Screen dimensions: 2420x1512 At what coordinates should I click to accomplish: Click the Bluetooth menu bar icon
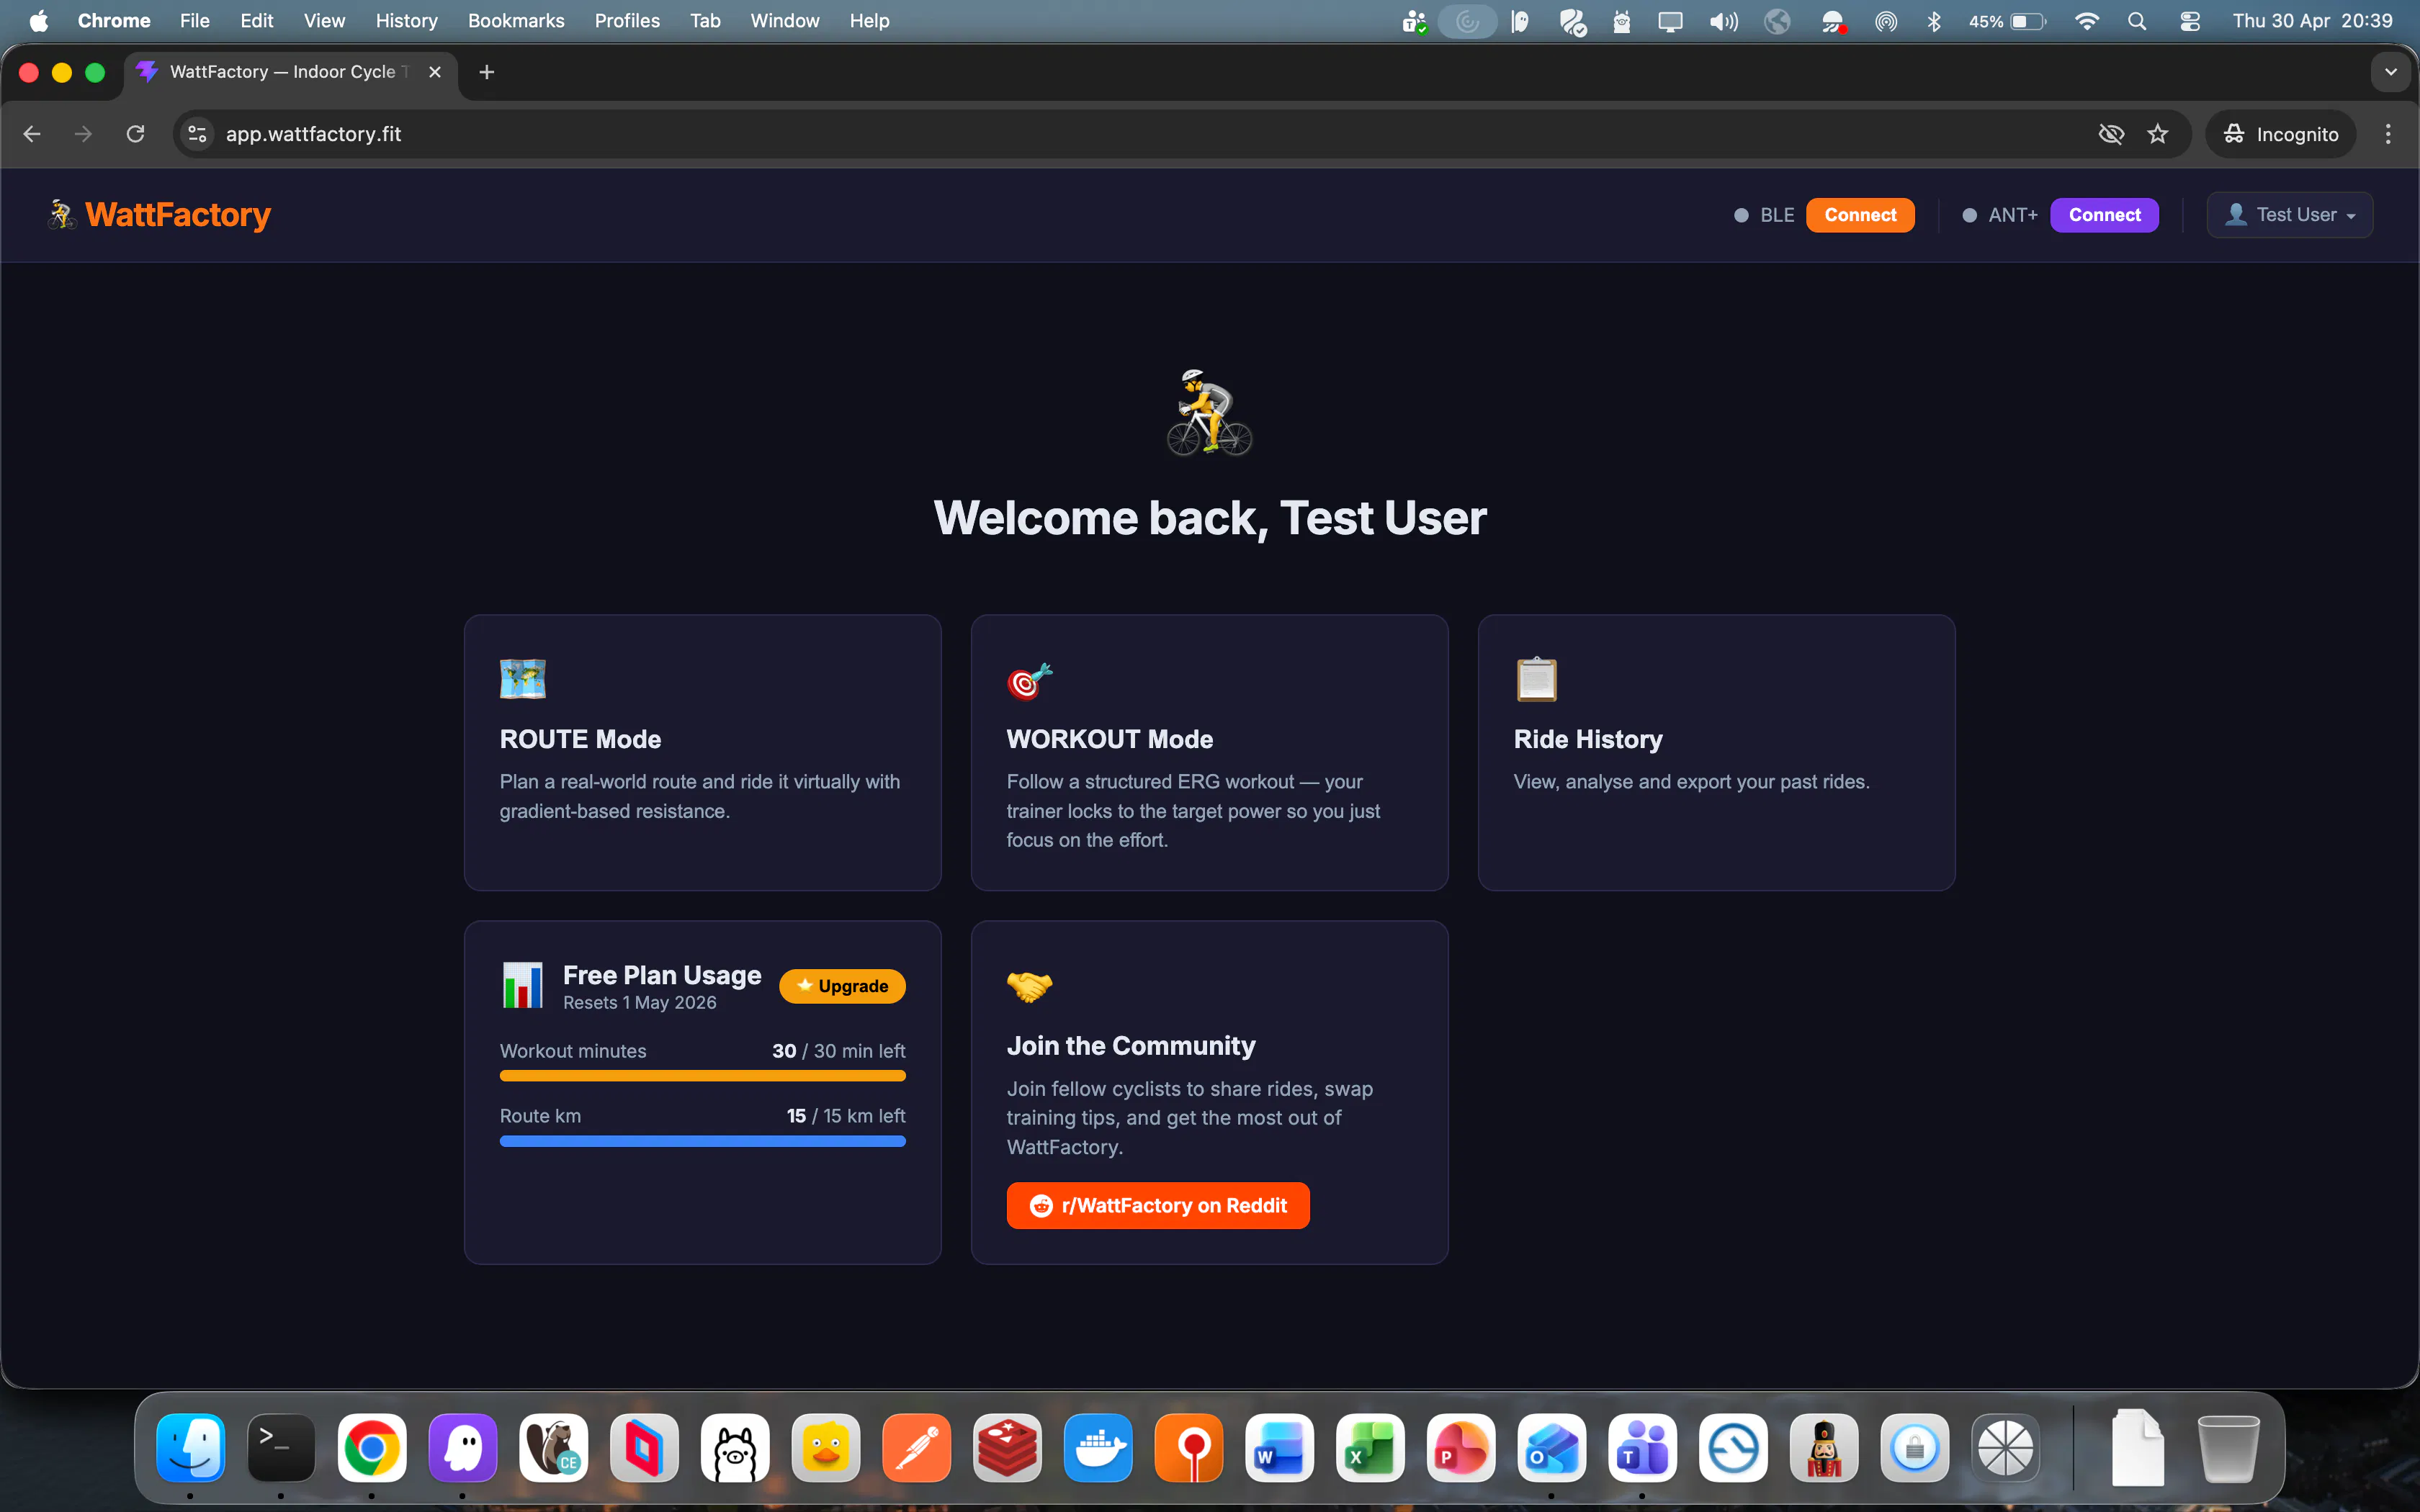pyautogui.click(x=1934, y=21)
